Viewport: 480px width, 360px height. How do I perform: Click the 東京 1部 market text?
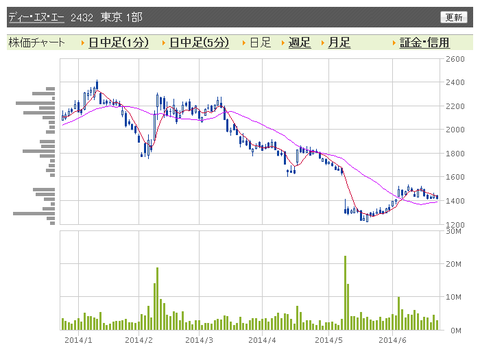coord(122,17)
